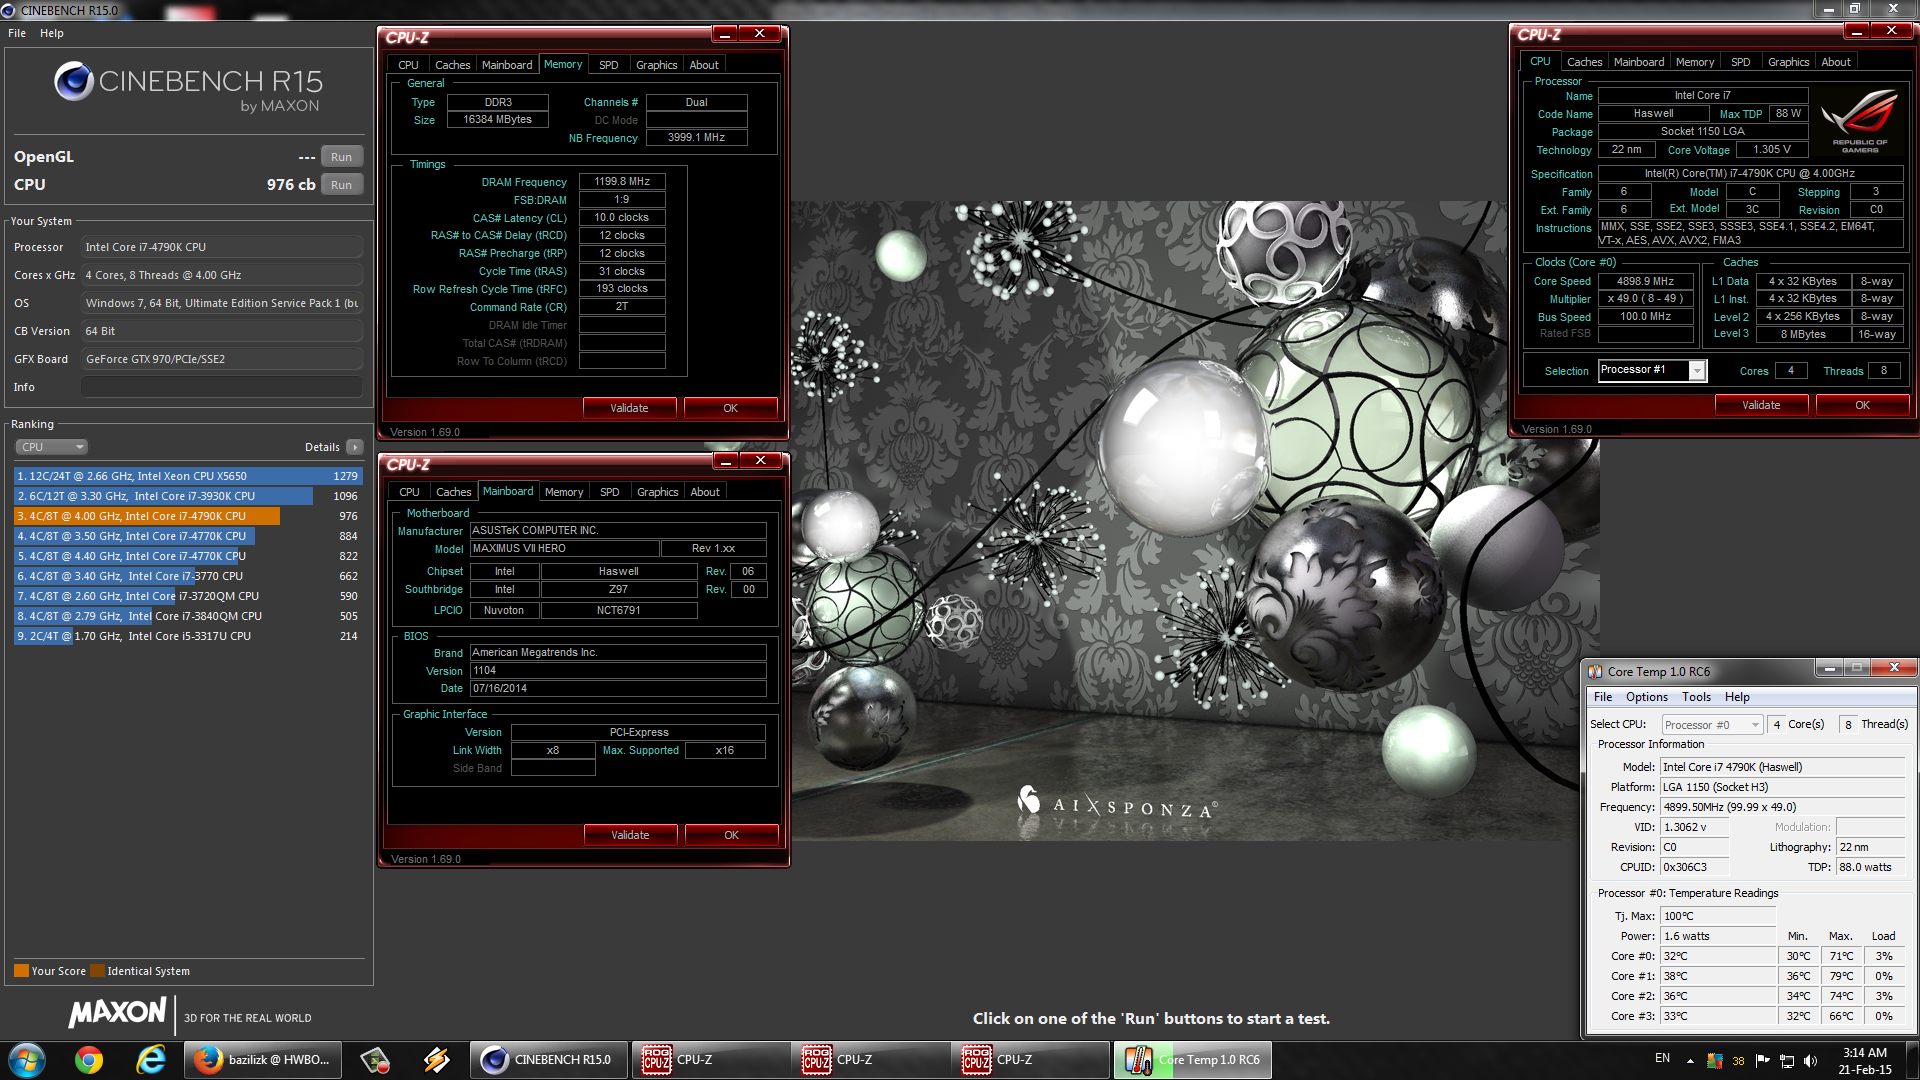
Task: Click OK in Memory CPU-Z window
Action: [730, 408]
